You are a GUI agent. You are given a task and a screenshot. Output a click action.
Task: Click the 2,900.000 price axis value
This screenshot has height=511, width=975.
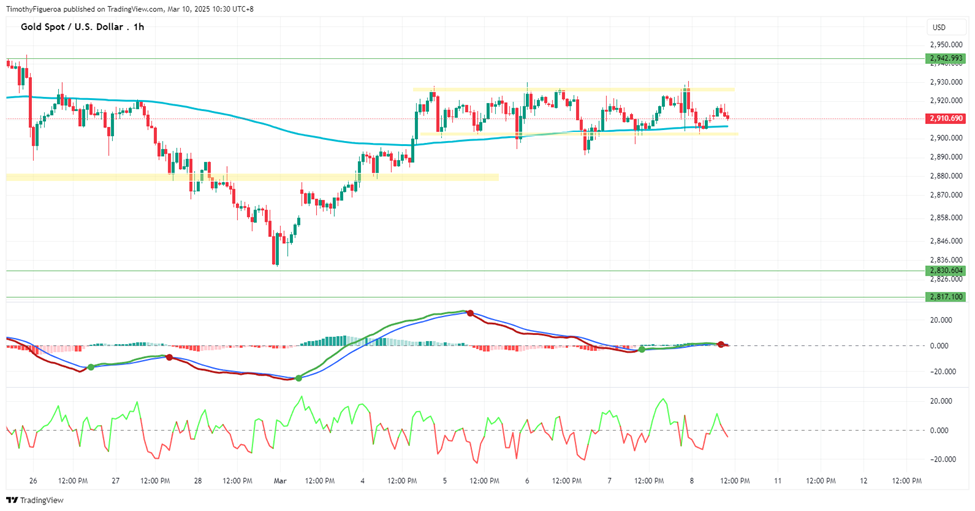tap(946, 138)
